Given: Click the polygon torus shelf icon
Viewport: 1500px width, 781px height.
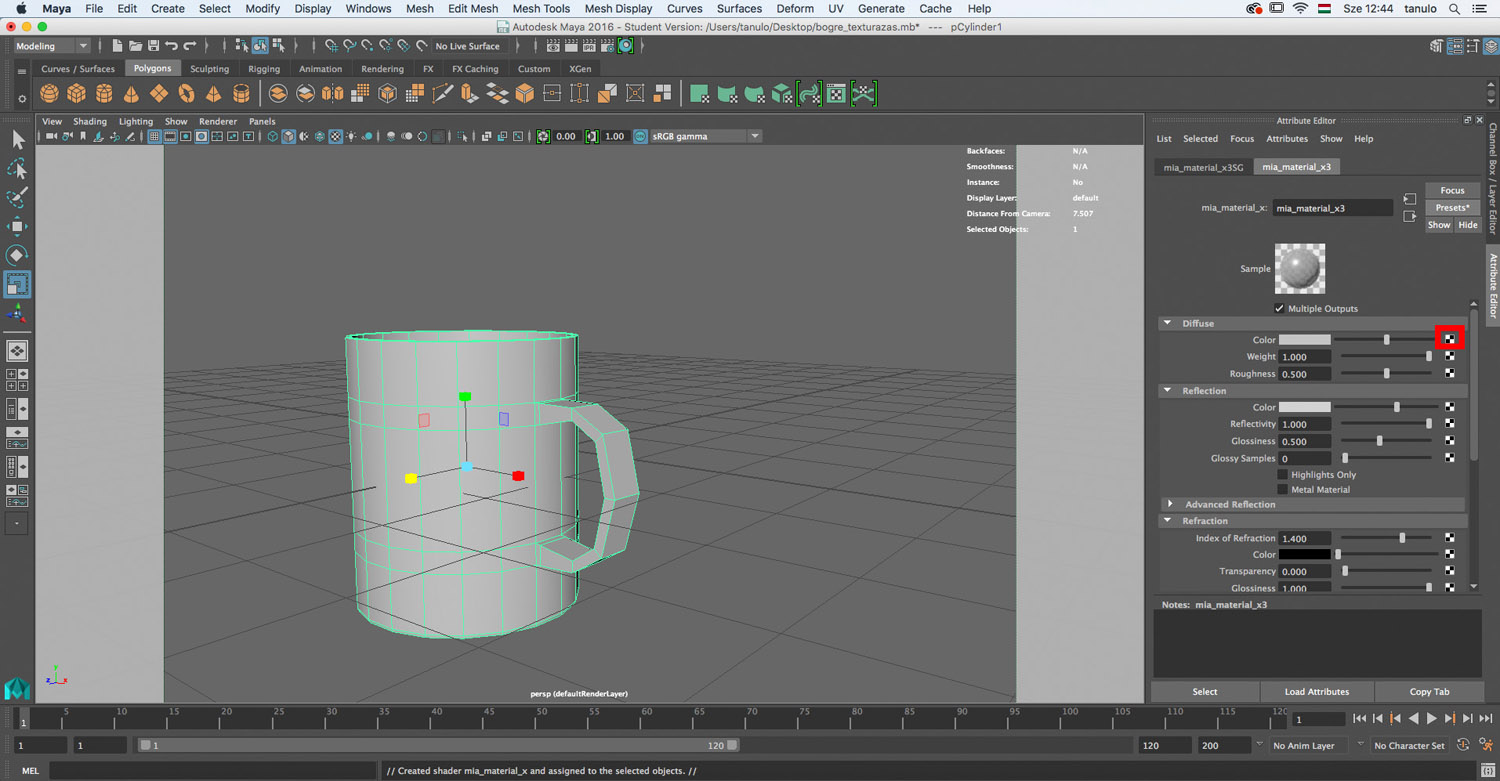Looking at the screenshot, I should (x=186, y=94).
